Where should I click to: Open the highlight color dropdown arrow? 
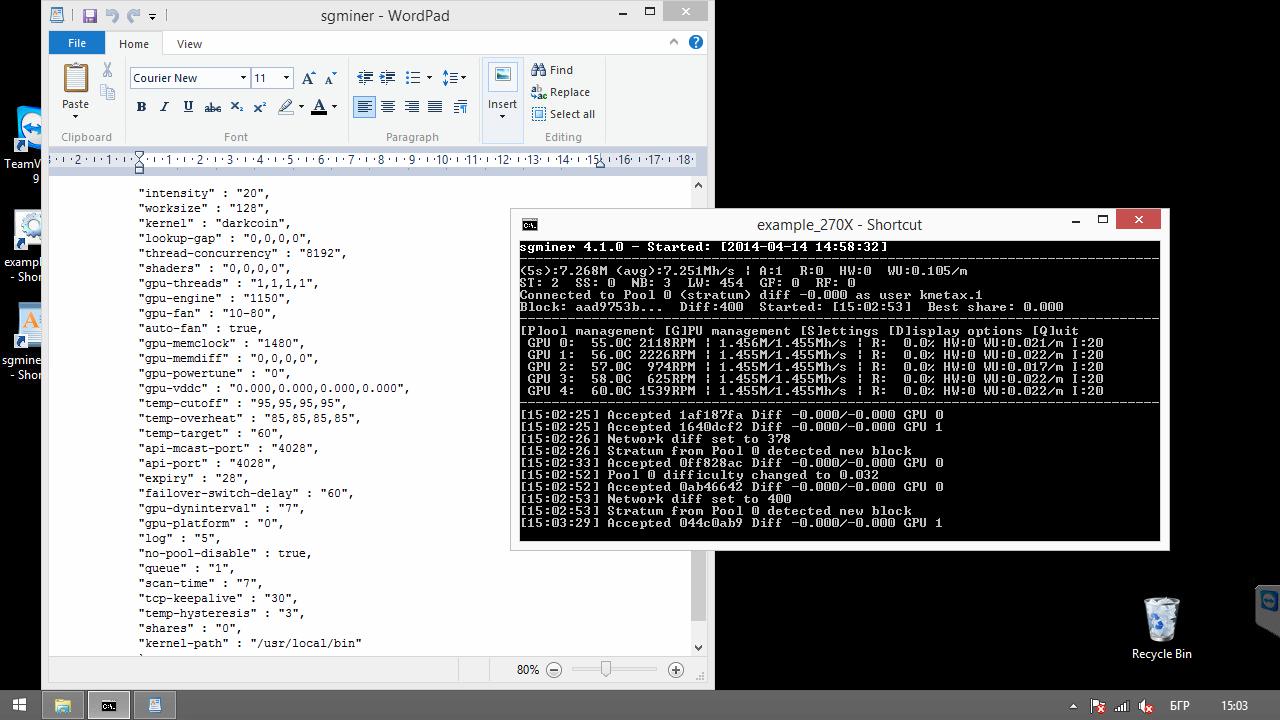coord(301,107)
